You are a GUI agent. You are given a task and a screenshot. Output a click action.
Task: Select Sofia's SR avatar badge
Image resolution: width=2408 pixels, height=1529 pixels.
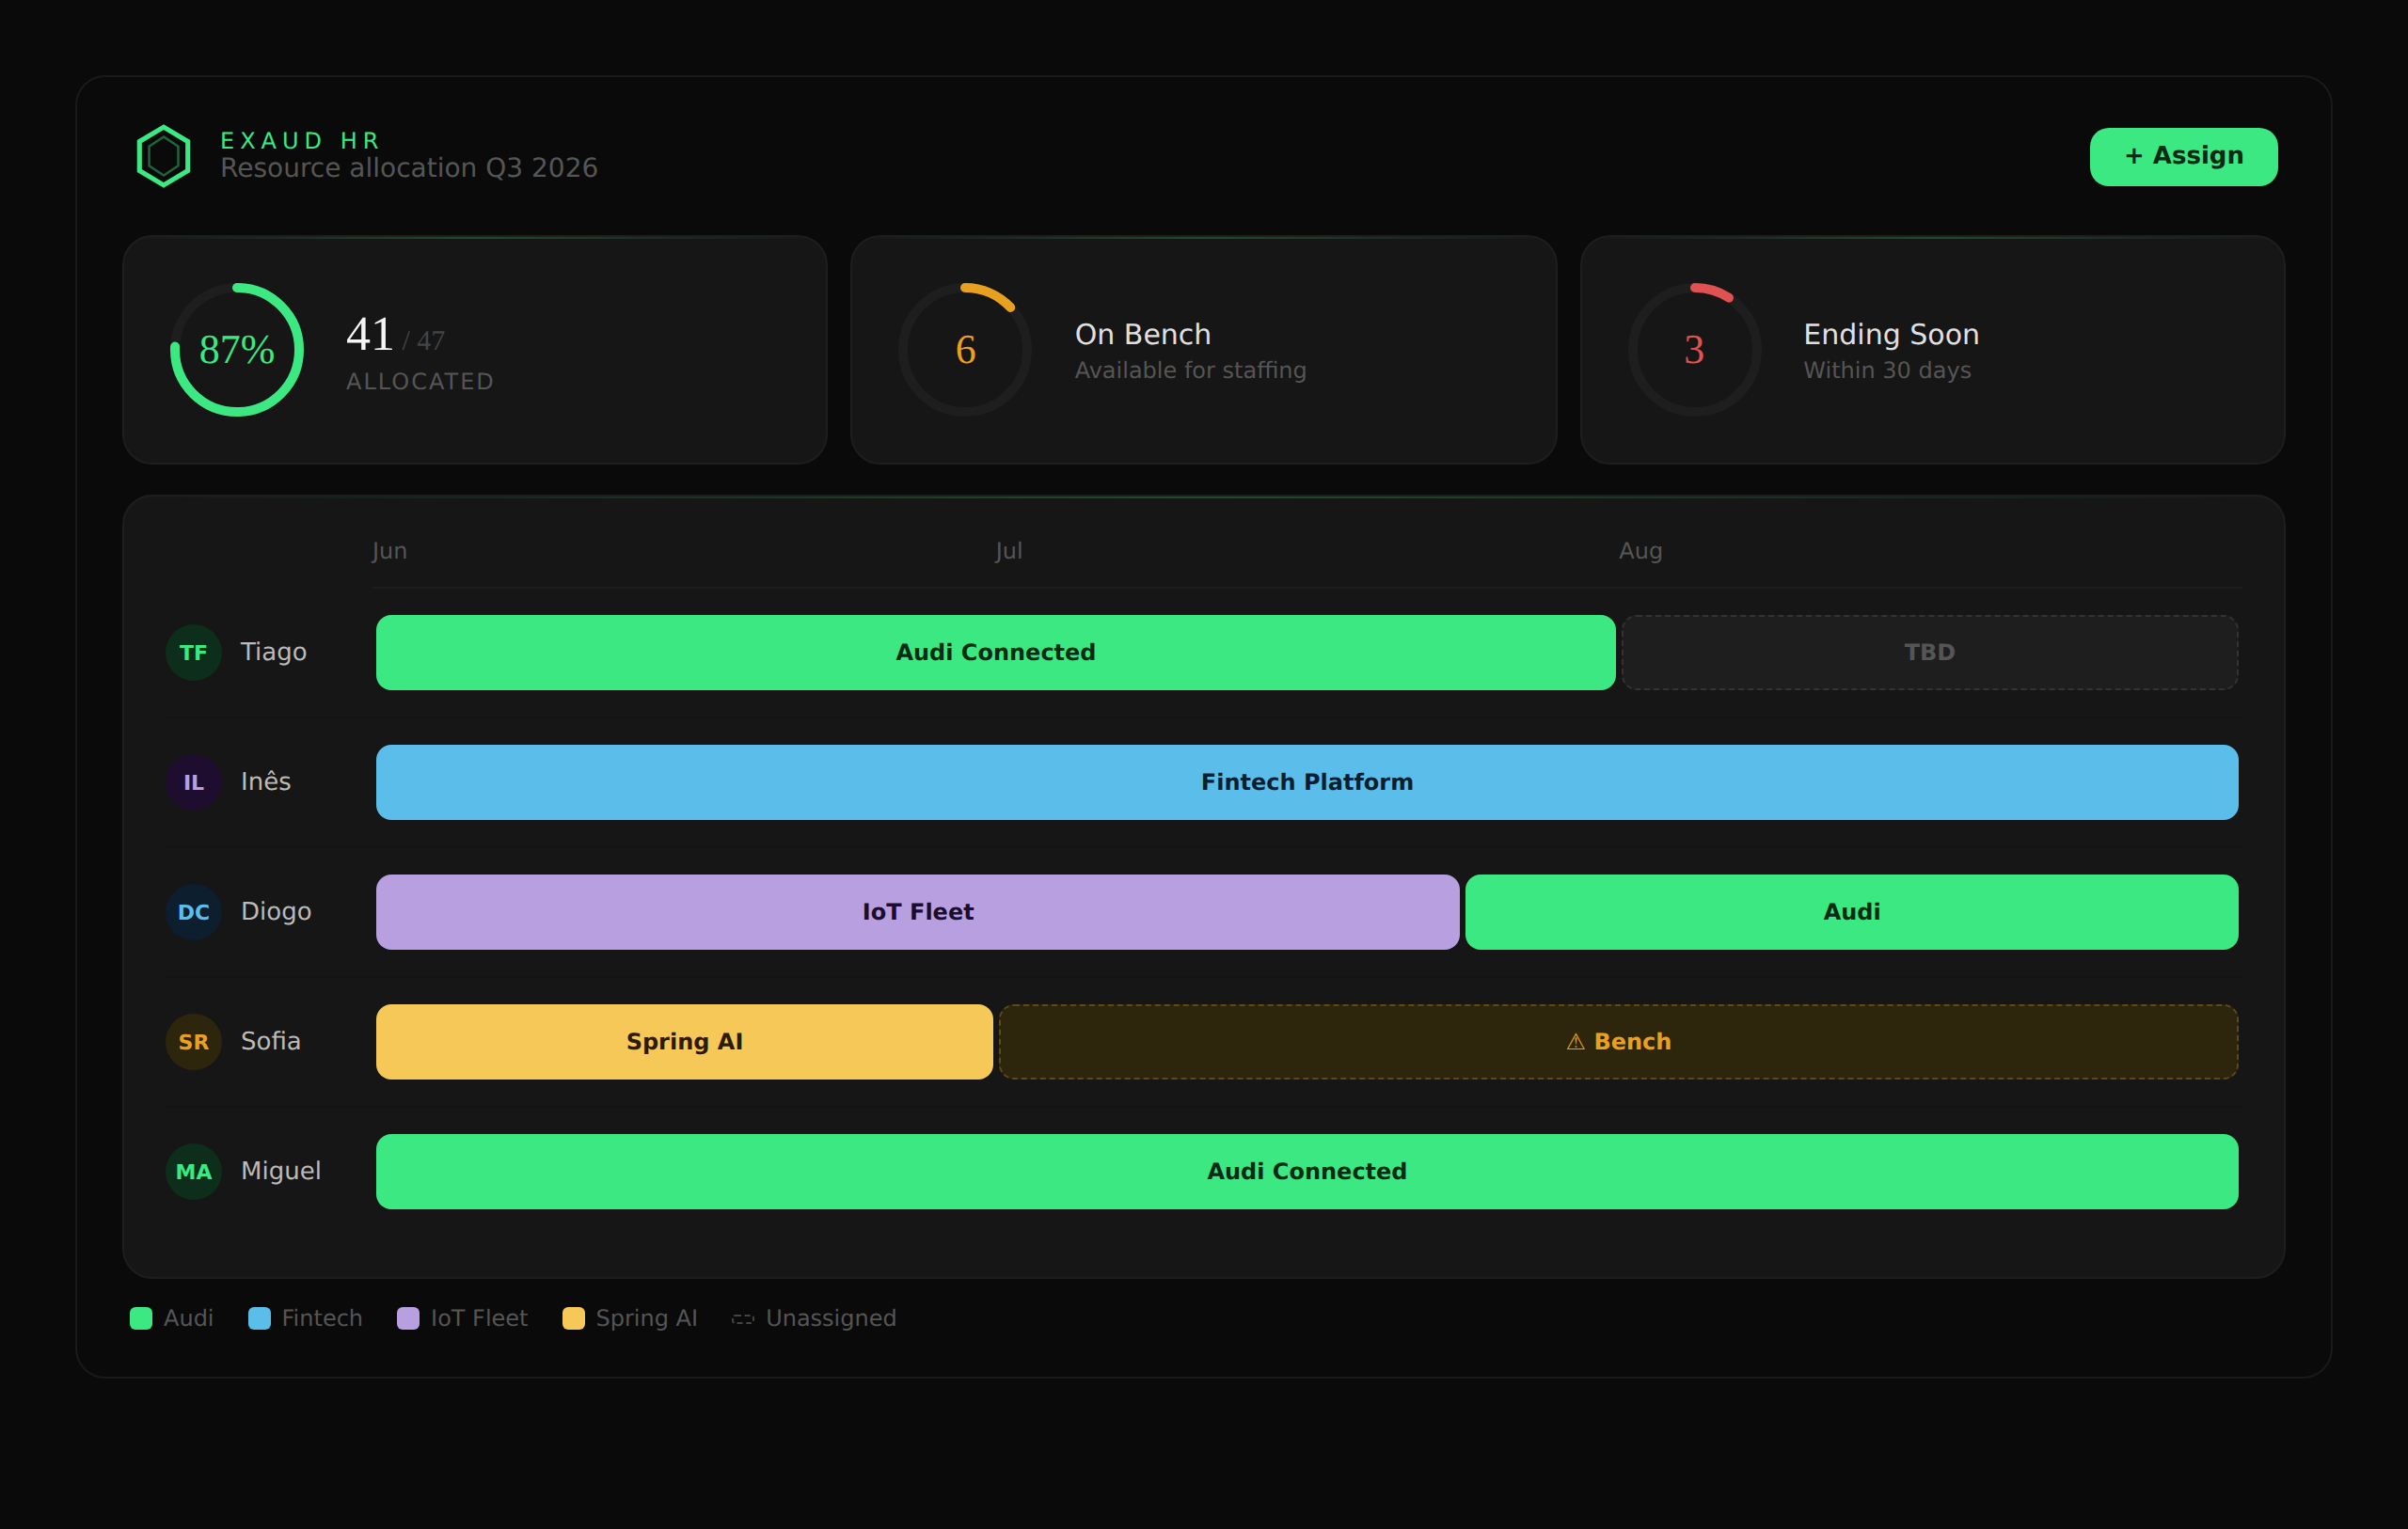tap(193, 1042)
